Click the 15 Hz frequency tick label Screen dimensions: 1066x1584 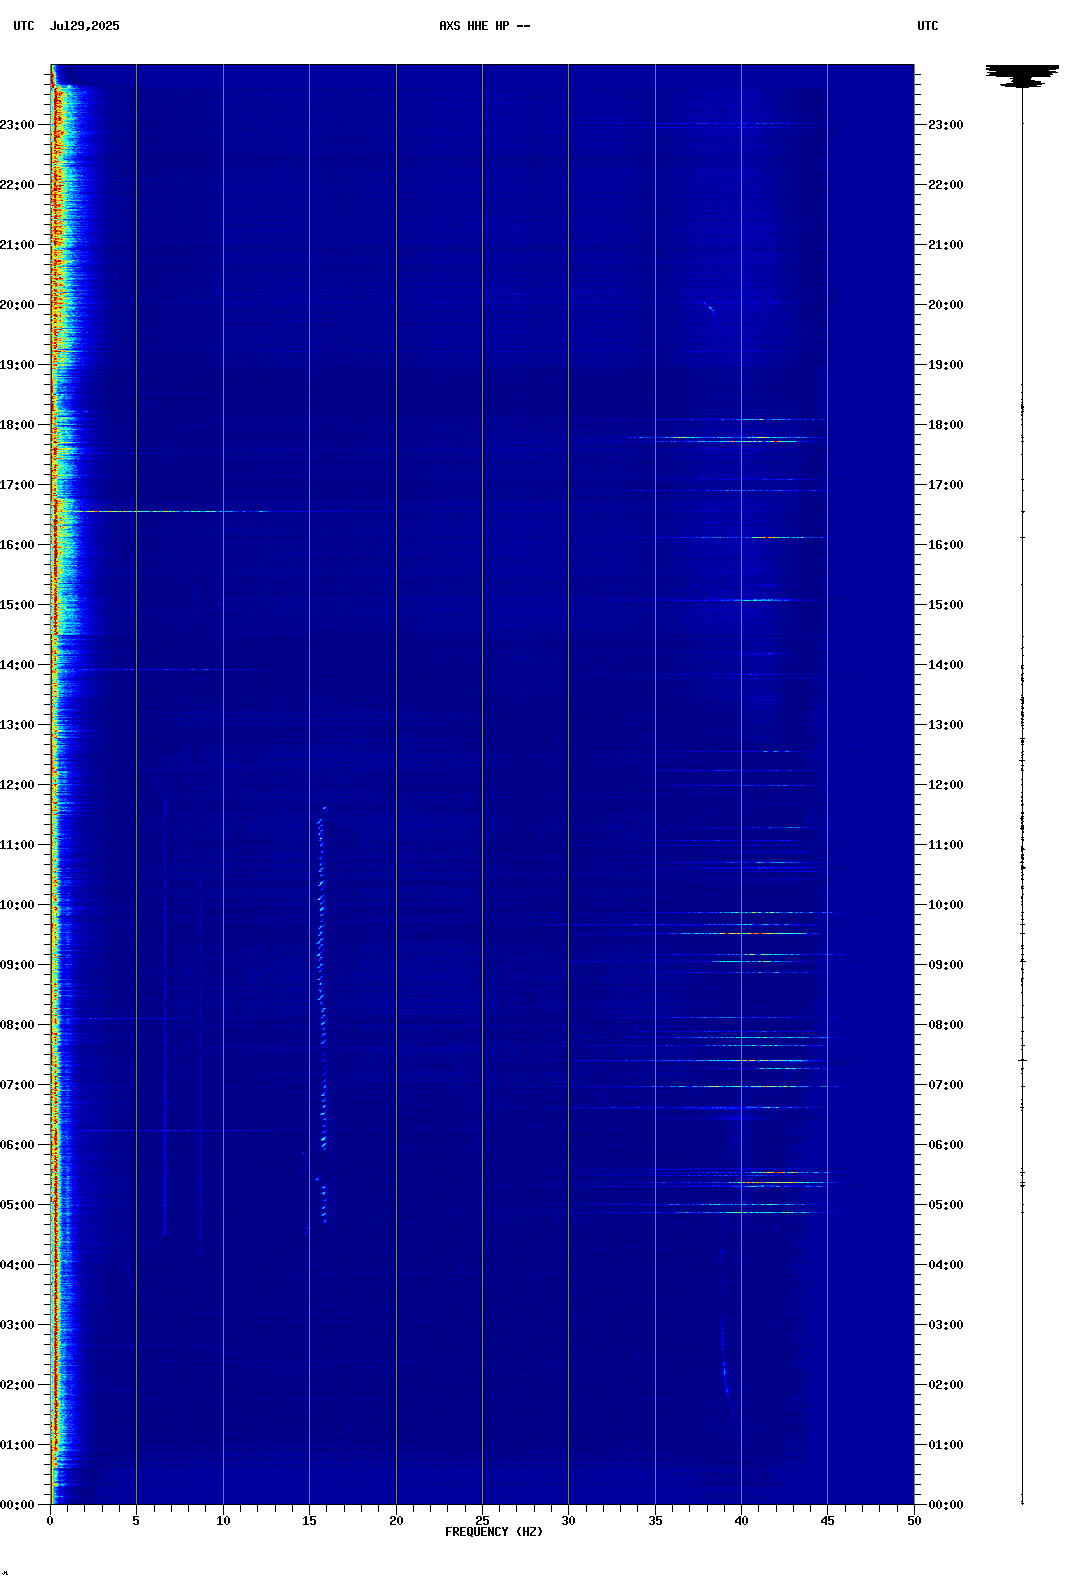(309, 1521)
